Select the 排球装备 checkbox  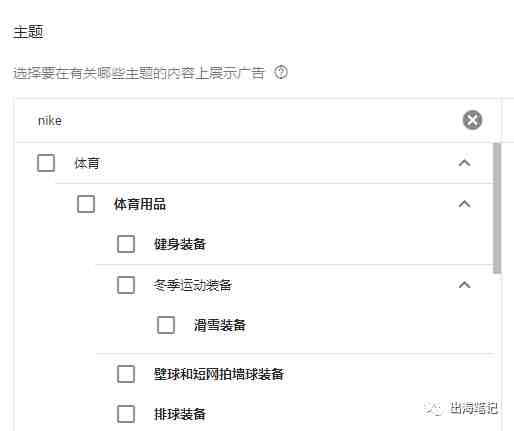[x=126, y=414]
